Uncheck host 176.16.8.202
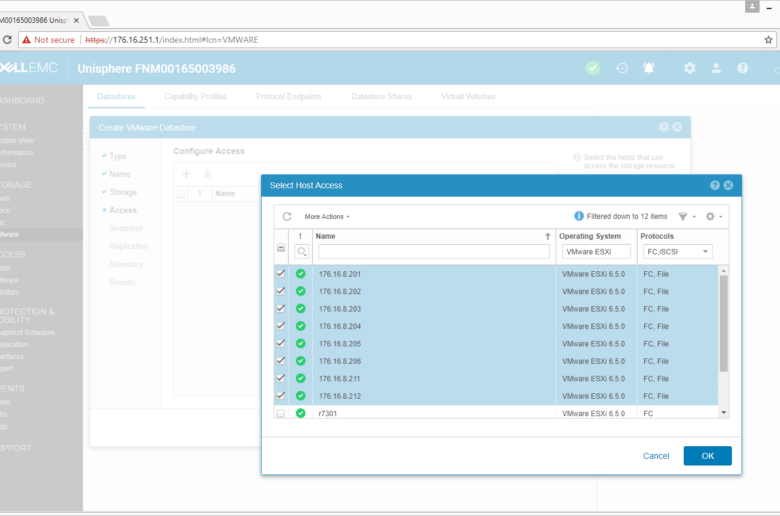780x516 pixels. [281, 291]
